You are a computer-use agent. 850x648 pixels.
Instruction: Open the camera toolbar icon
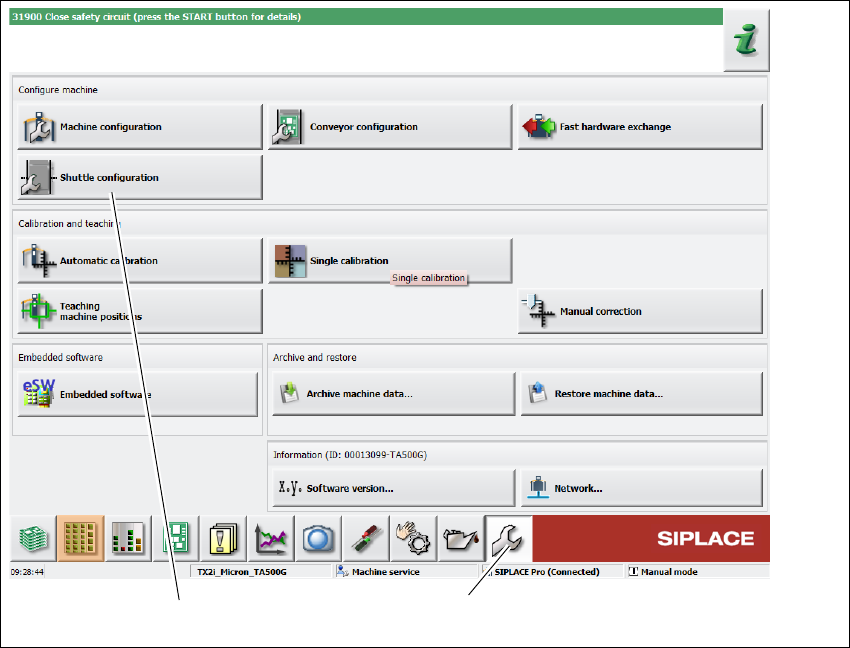pos(318,538)
